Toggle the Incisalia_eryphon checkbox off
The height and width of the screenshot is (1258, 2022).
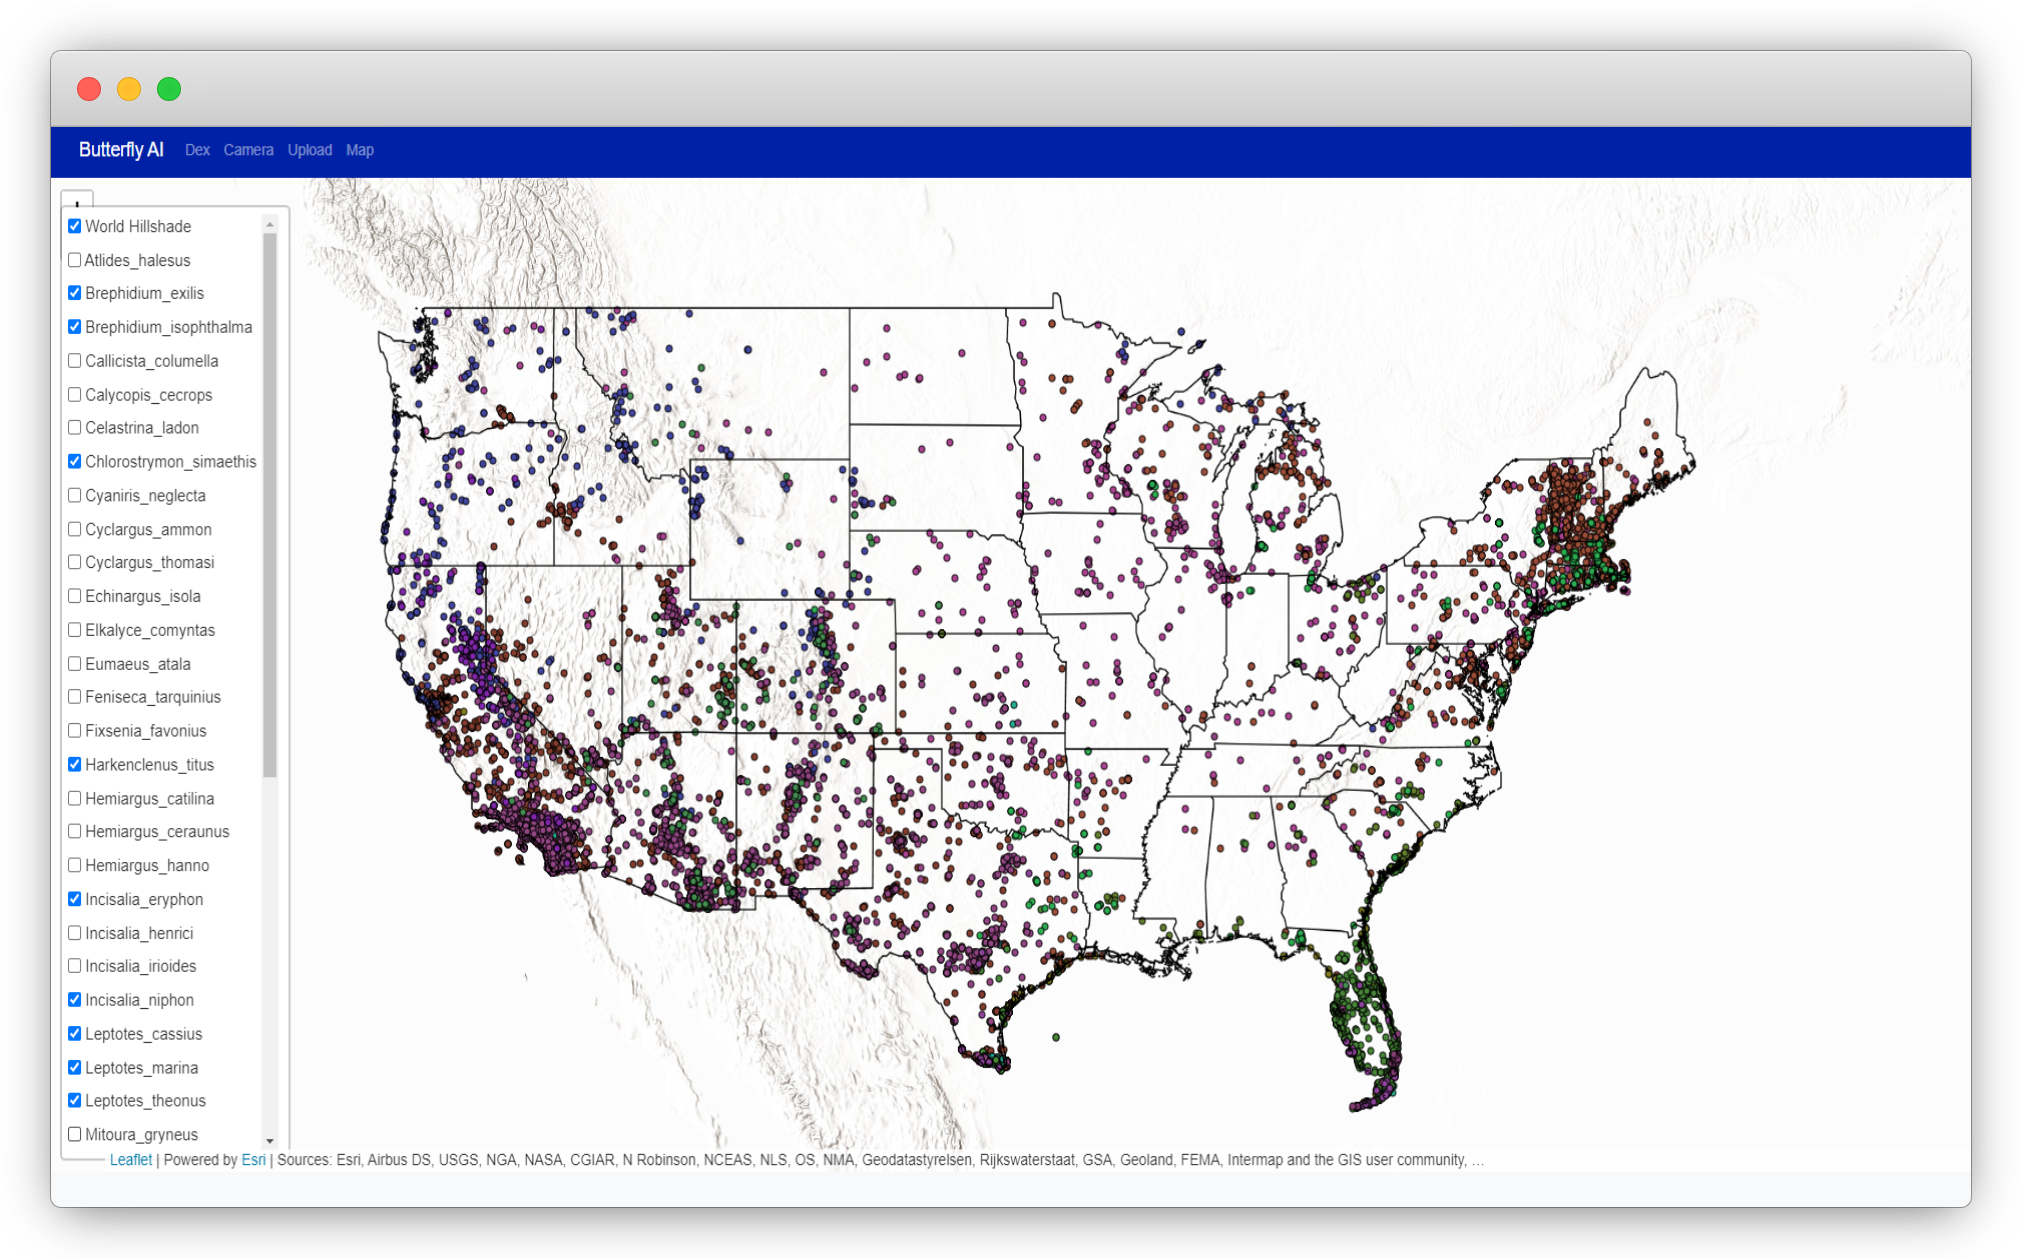(x=75, y=899)
